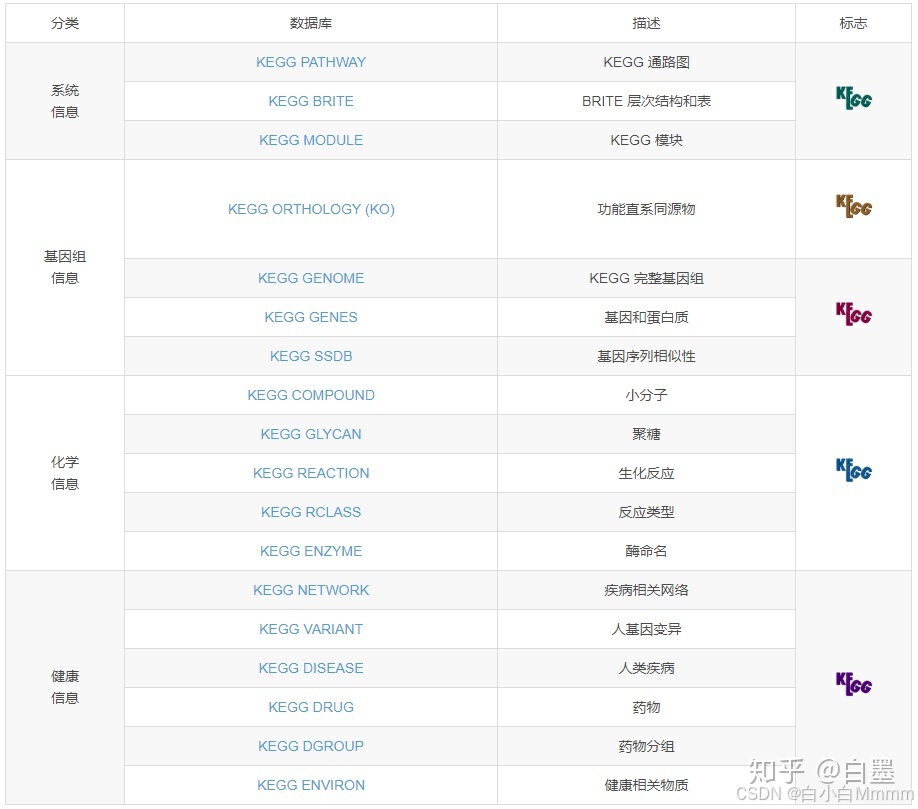The width and height of the screenshot is (918, 809).
Task: Click the brown KEGG logo beside ORTHOLOGY
Action: click(854, 206)
